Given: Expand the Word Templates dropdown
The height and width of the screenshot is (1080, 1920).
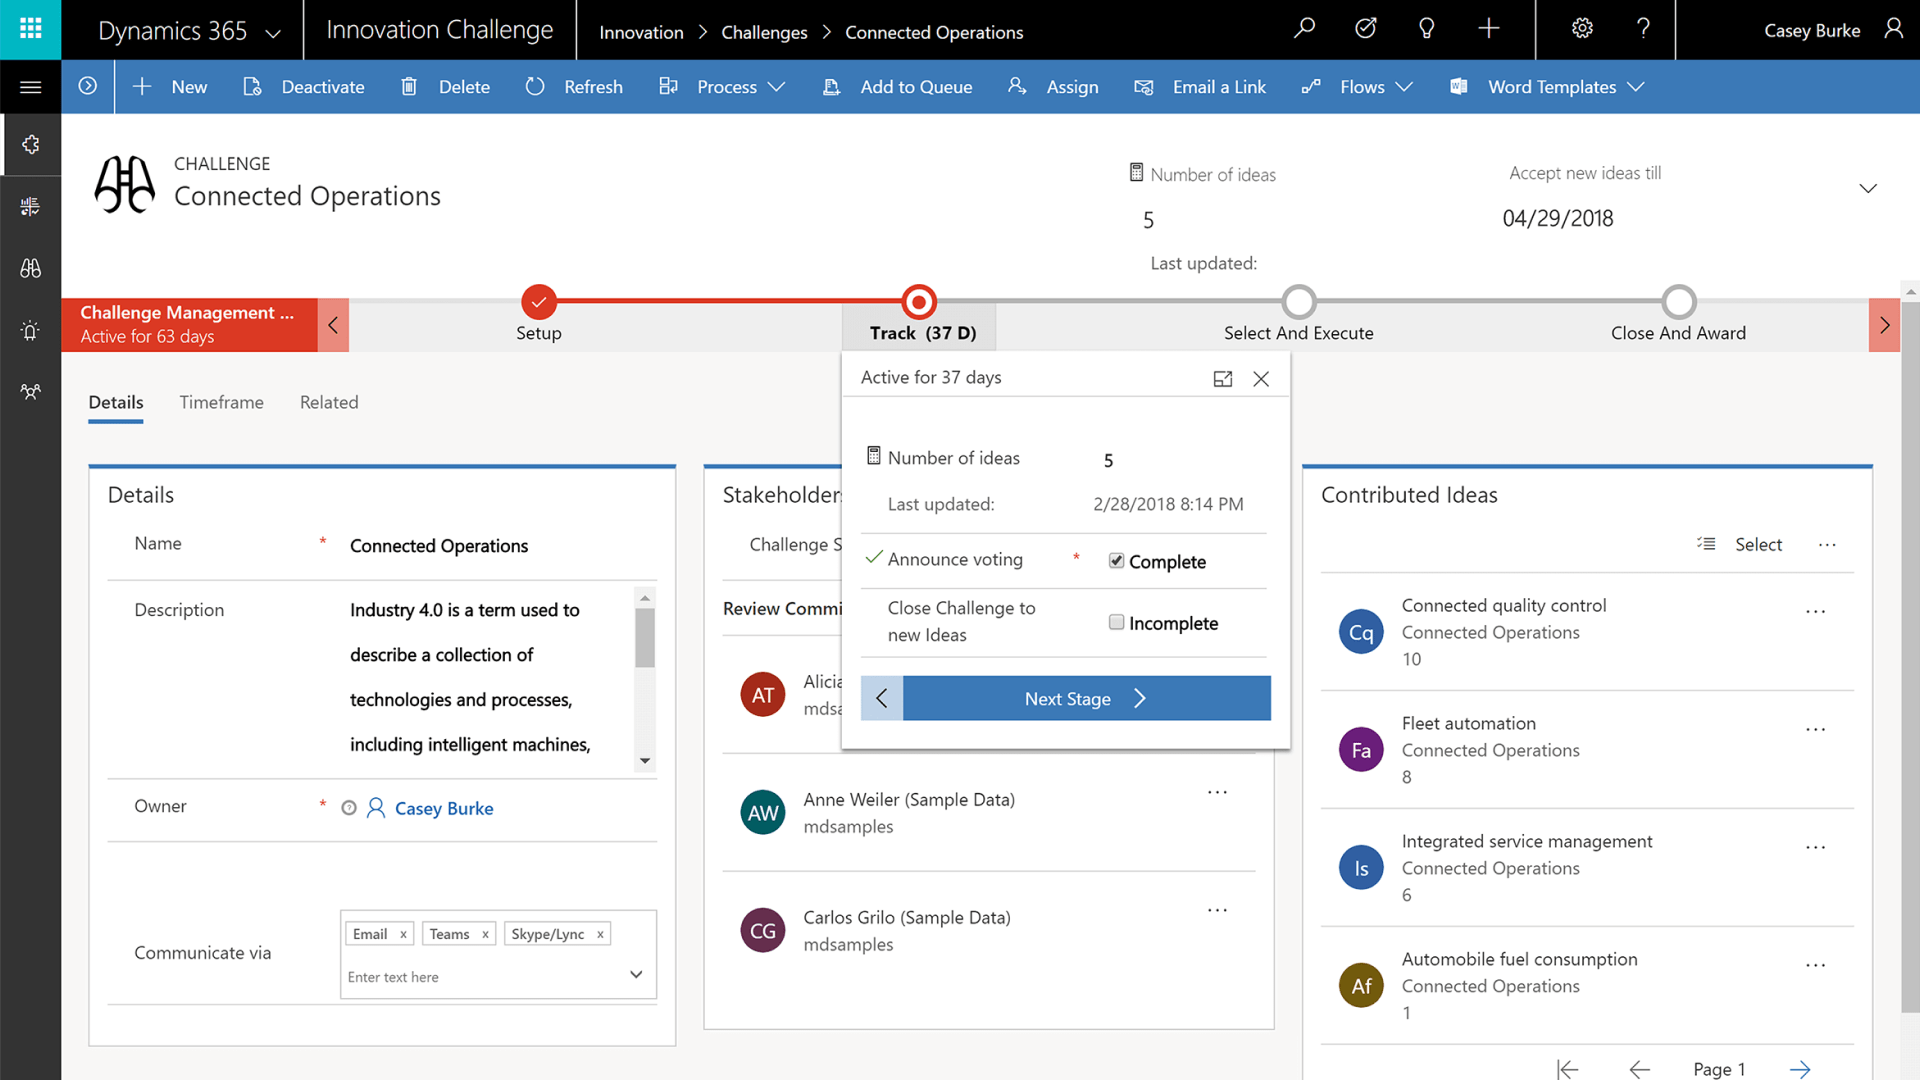Looking at the screenshot, I should (1640, 86).
